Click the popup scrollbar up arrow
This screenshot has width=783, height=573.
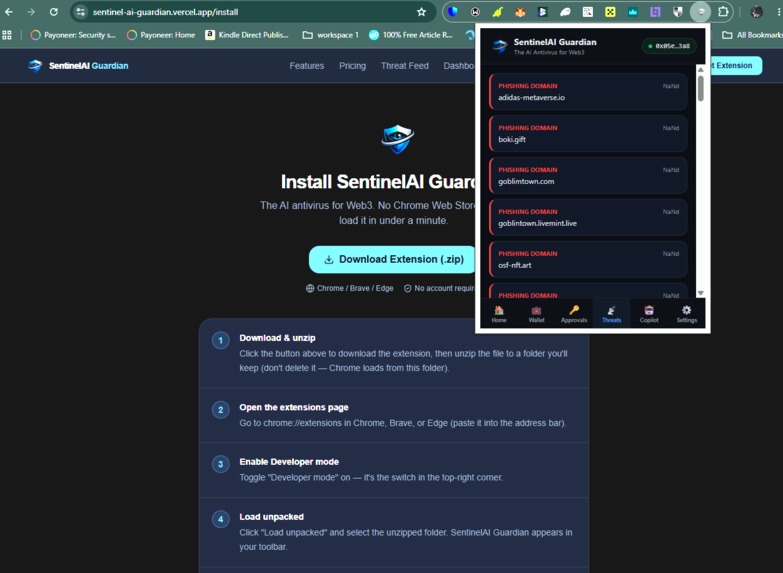pyautogui.click(x=701, y=69)
